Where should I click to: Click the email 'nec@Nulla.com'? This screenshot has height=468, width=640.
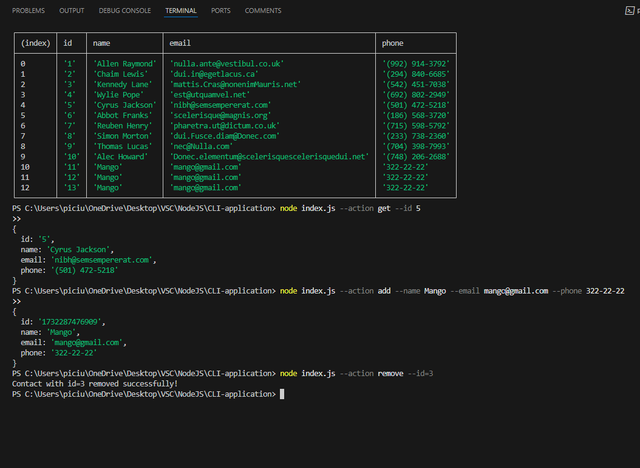click(201, 146)
